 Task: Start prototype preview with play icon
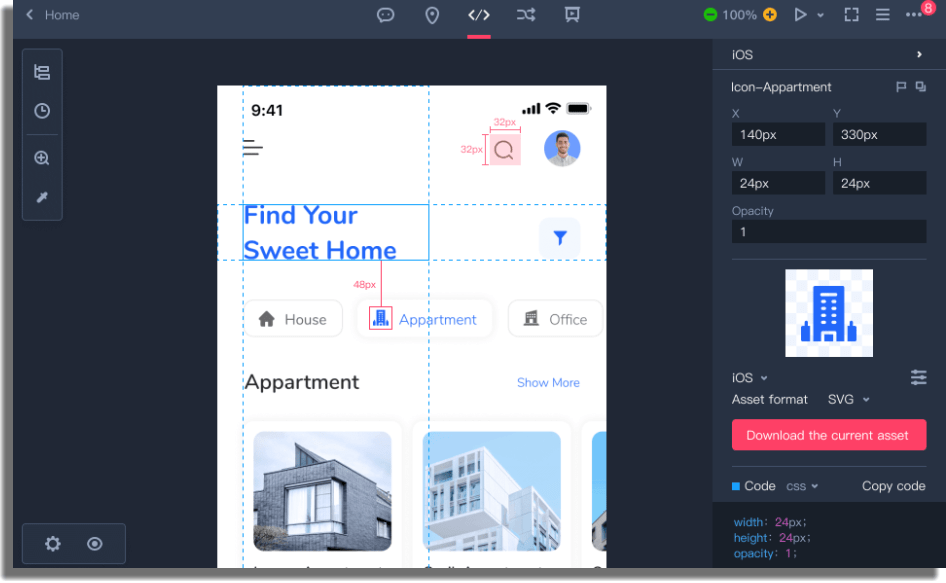pos(800,14)
